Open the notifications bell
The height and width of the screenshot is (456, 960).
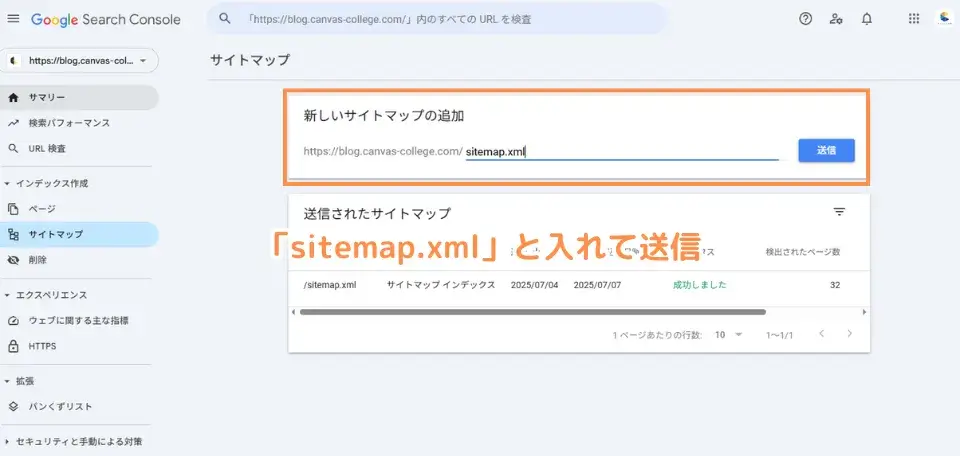coord(867,19)
